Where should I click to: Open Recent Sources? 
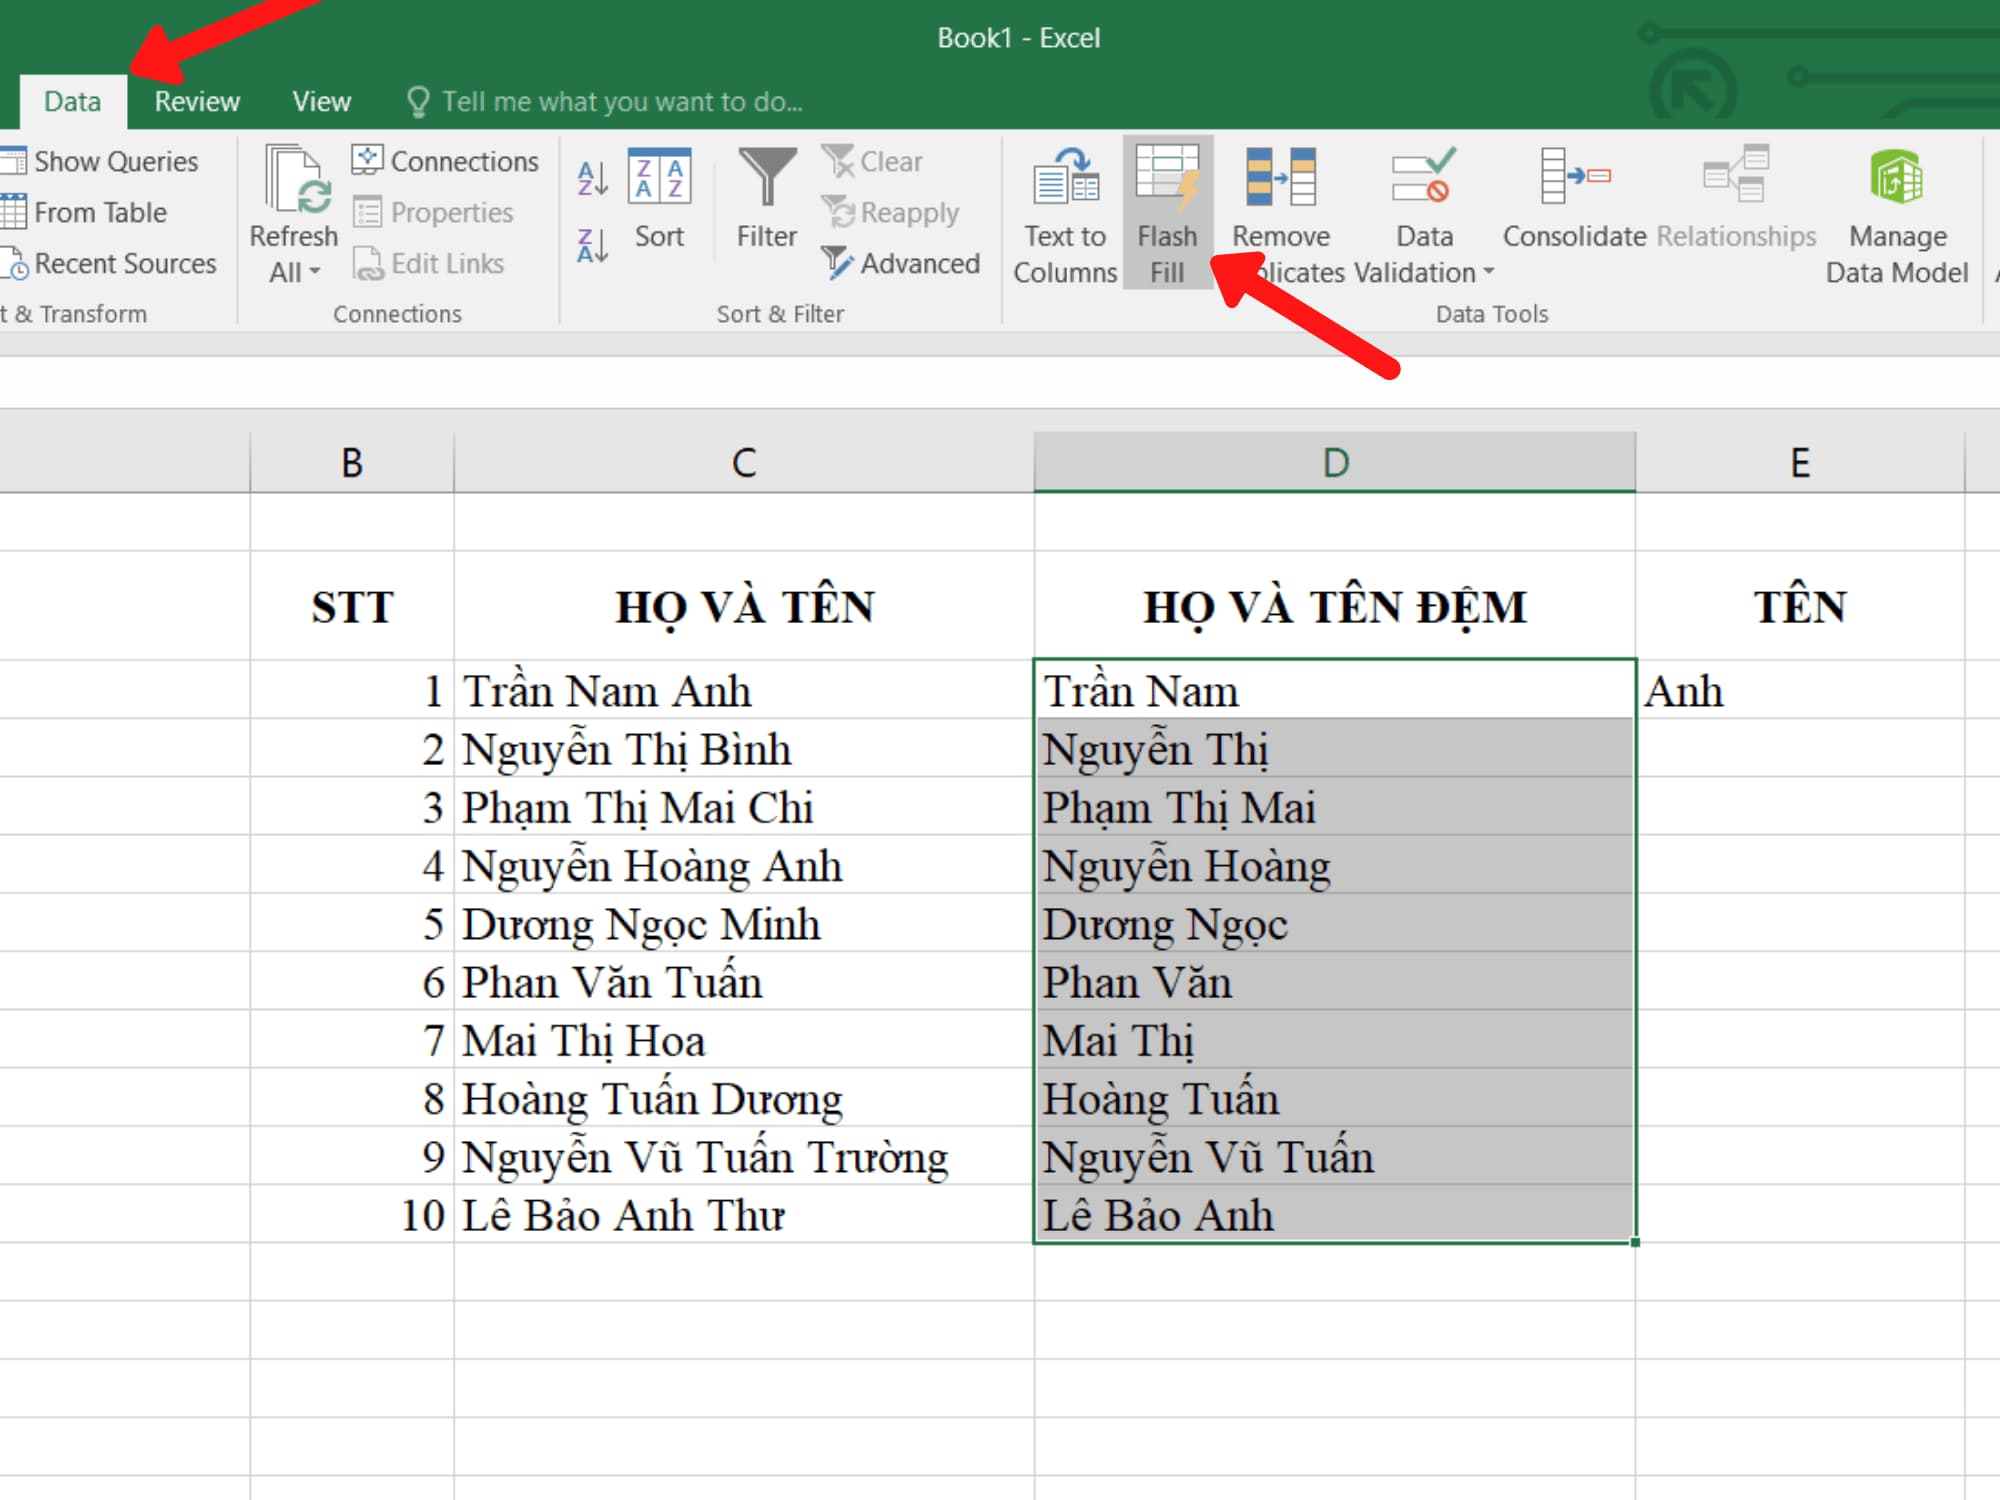pos(108,263)
